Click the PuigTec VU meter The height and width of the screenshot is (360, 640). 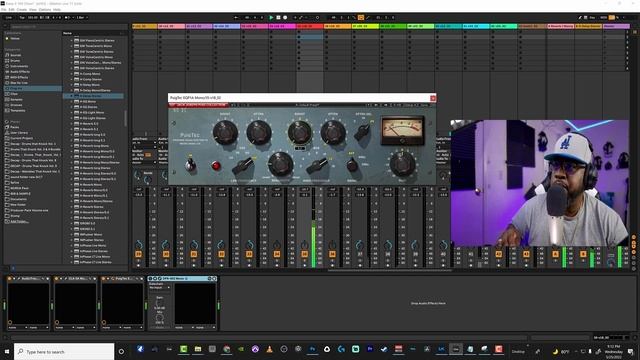click(402, 131)
